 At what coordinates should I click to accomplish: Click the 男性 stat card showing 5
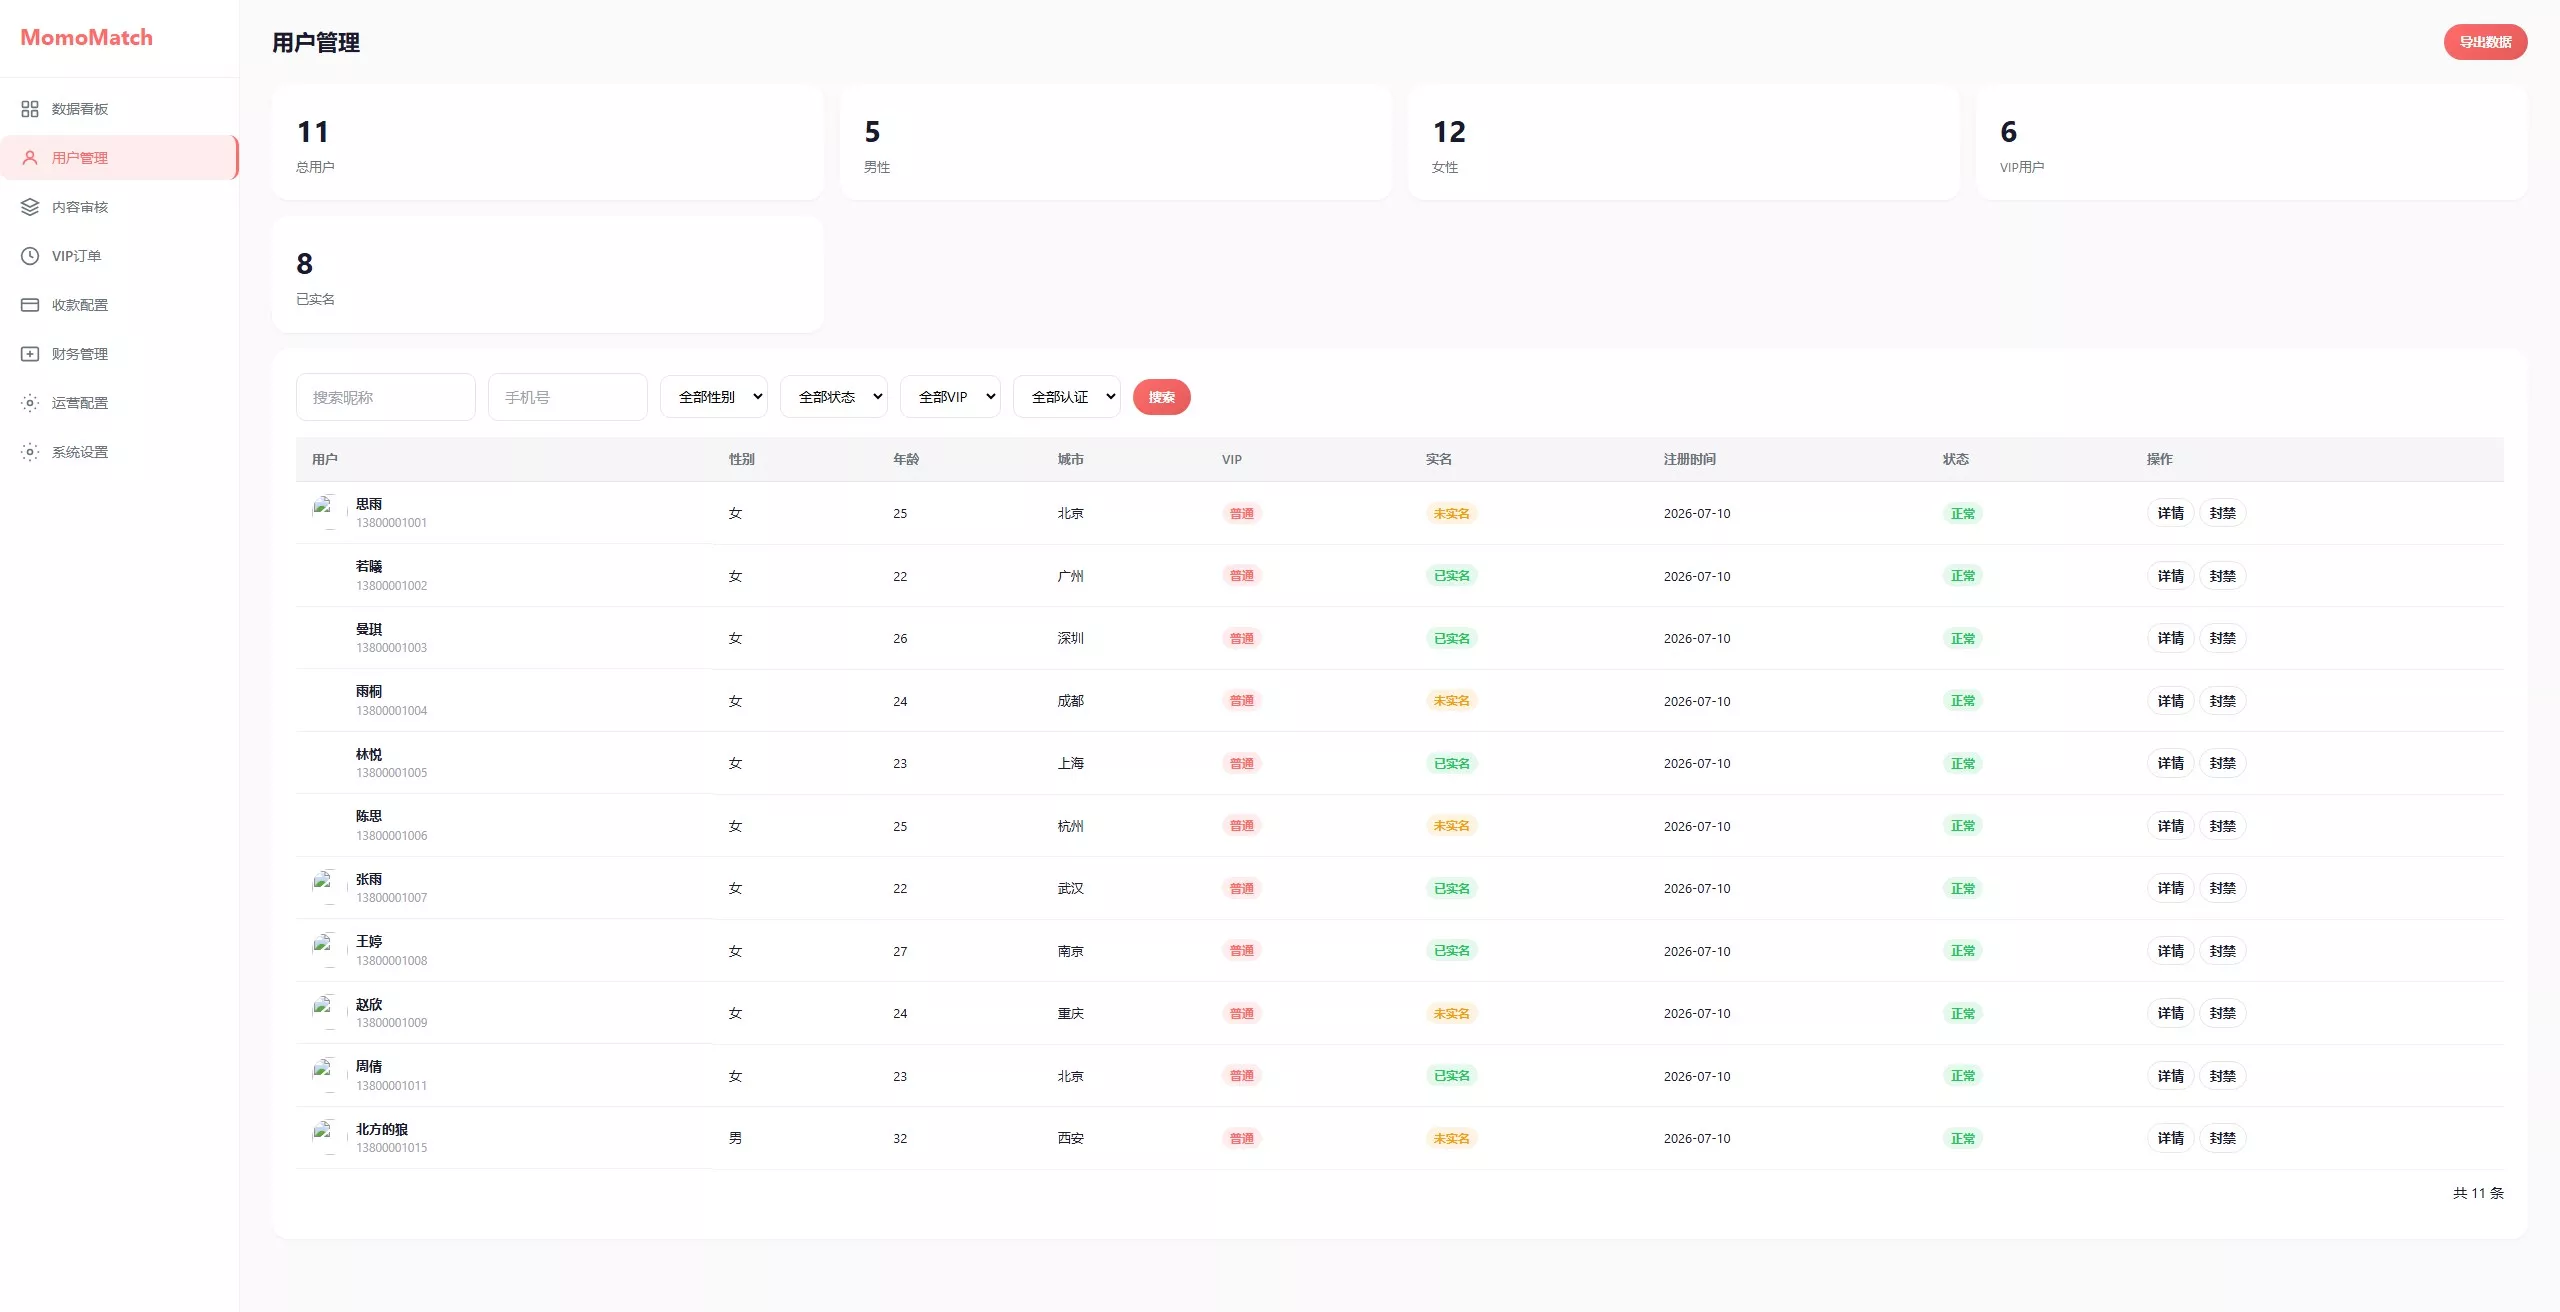point(1115,142)
